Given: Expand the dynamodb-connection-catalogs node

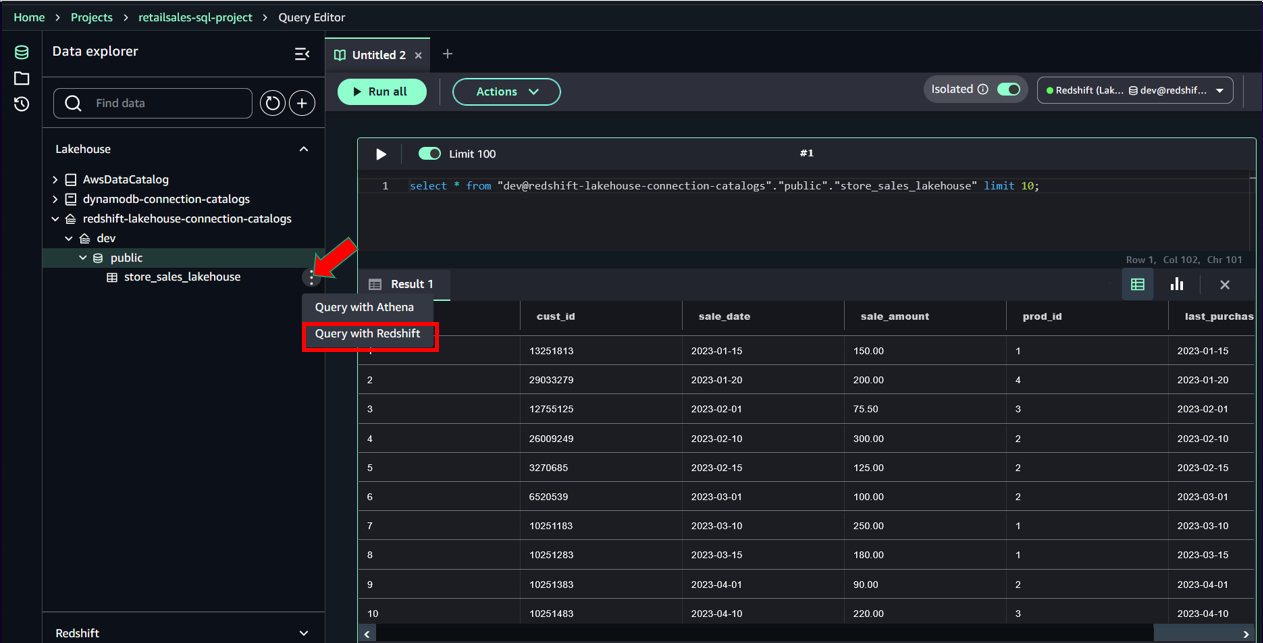Looking at the screenshot, I should coord(55,199).
